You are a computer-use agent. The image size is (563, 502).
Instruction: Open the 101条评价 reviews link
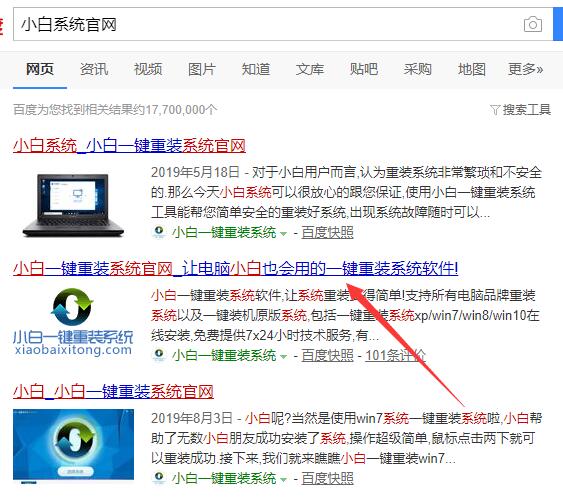tap(395, 355)
